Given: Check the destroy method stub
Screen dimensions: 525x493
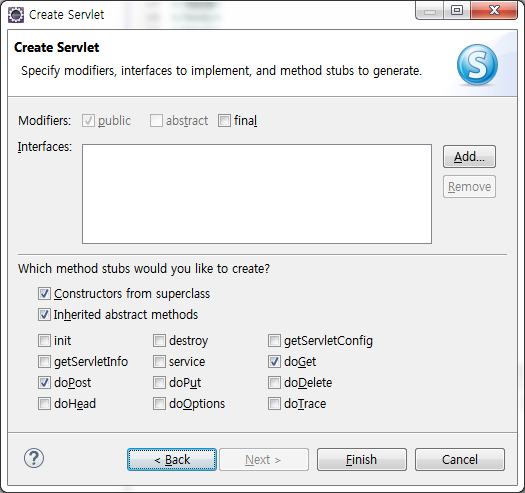Looking at the screenshot, I should [x=159, y=341].
